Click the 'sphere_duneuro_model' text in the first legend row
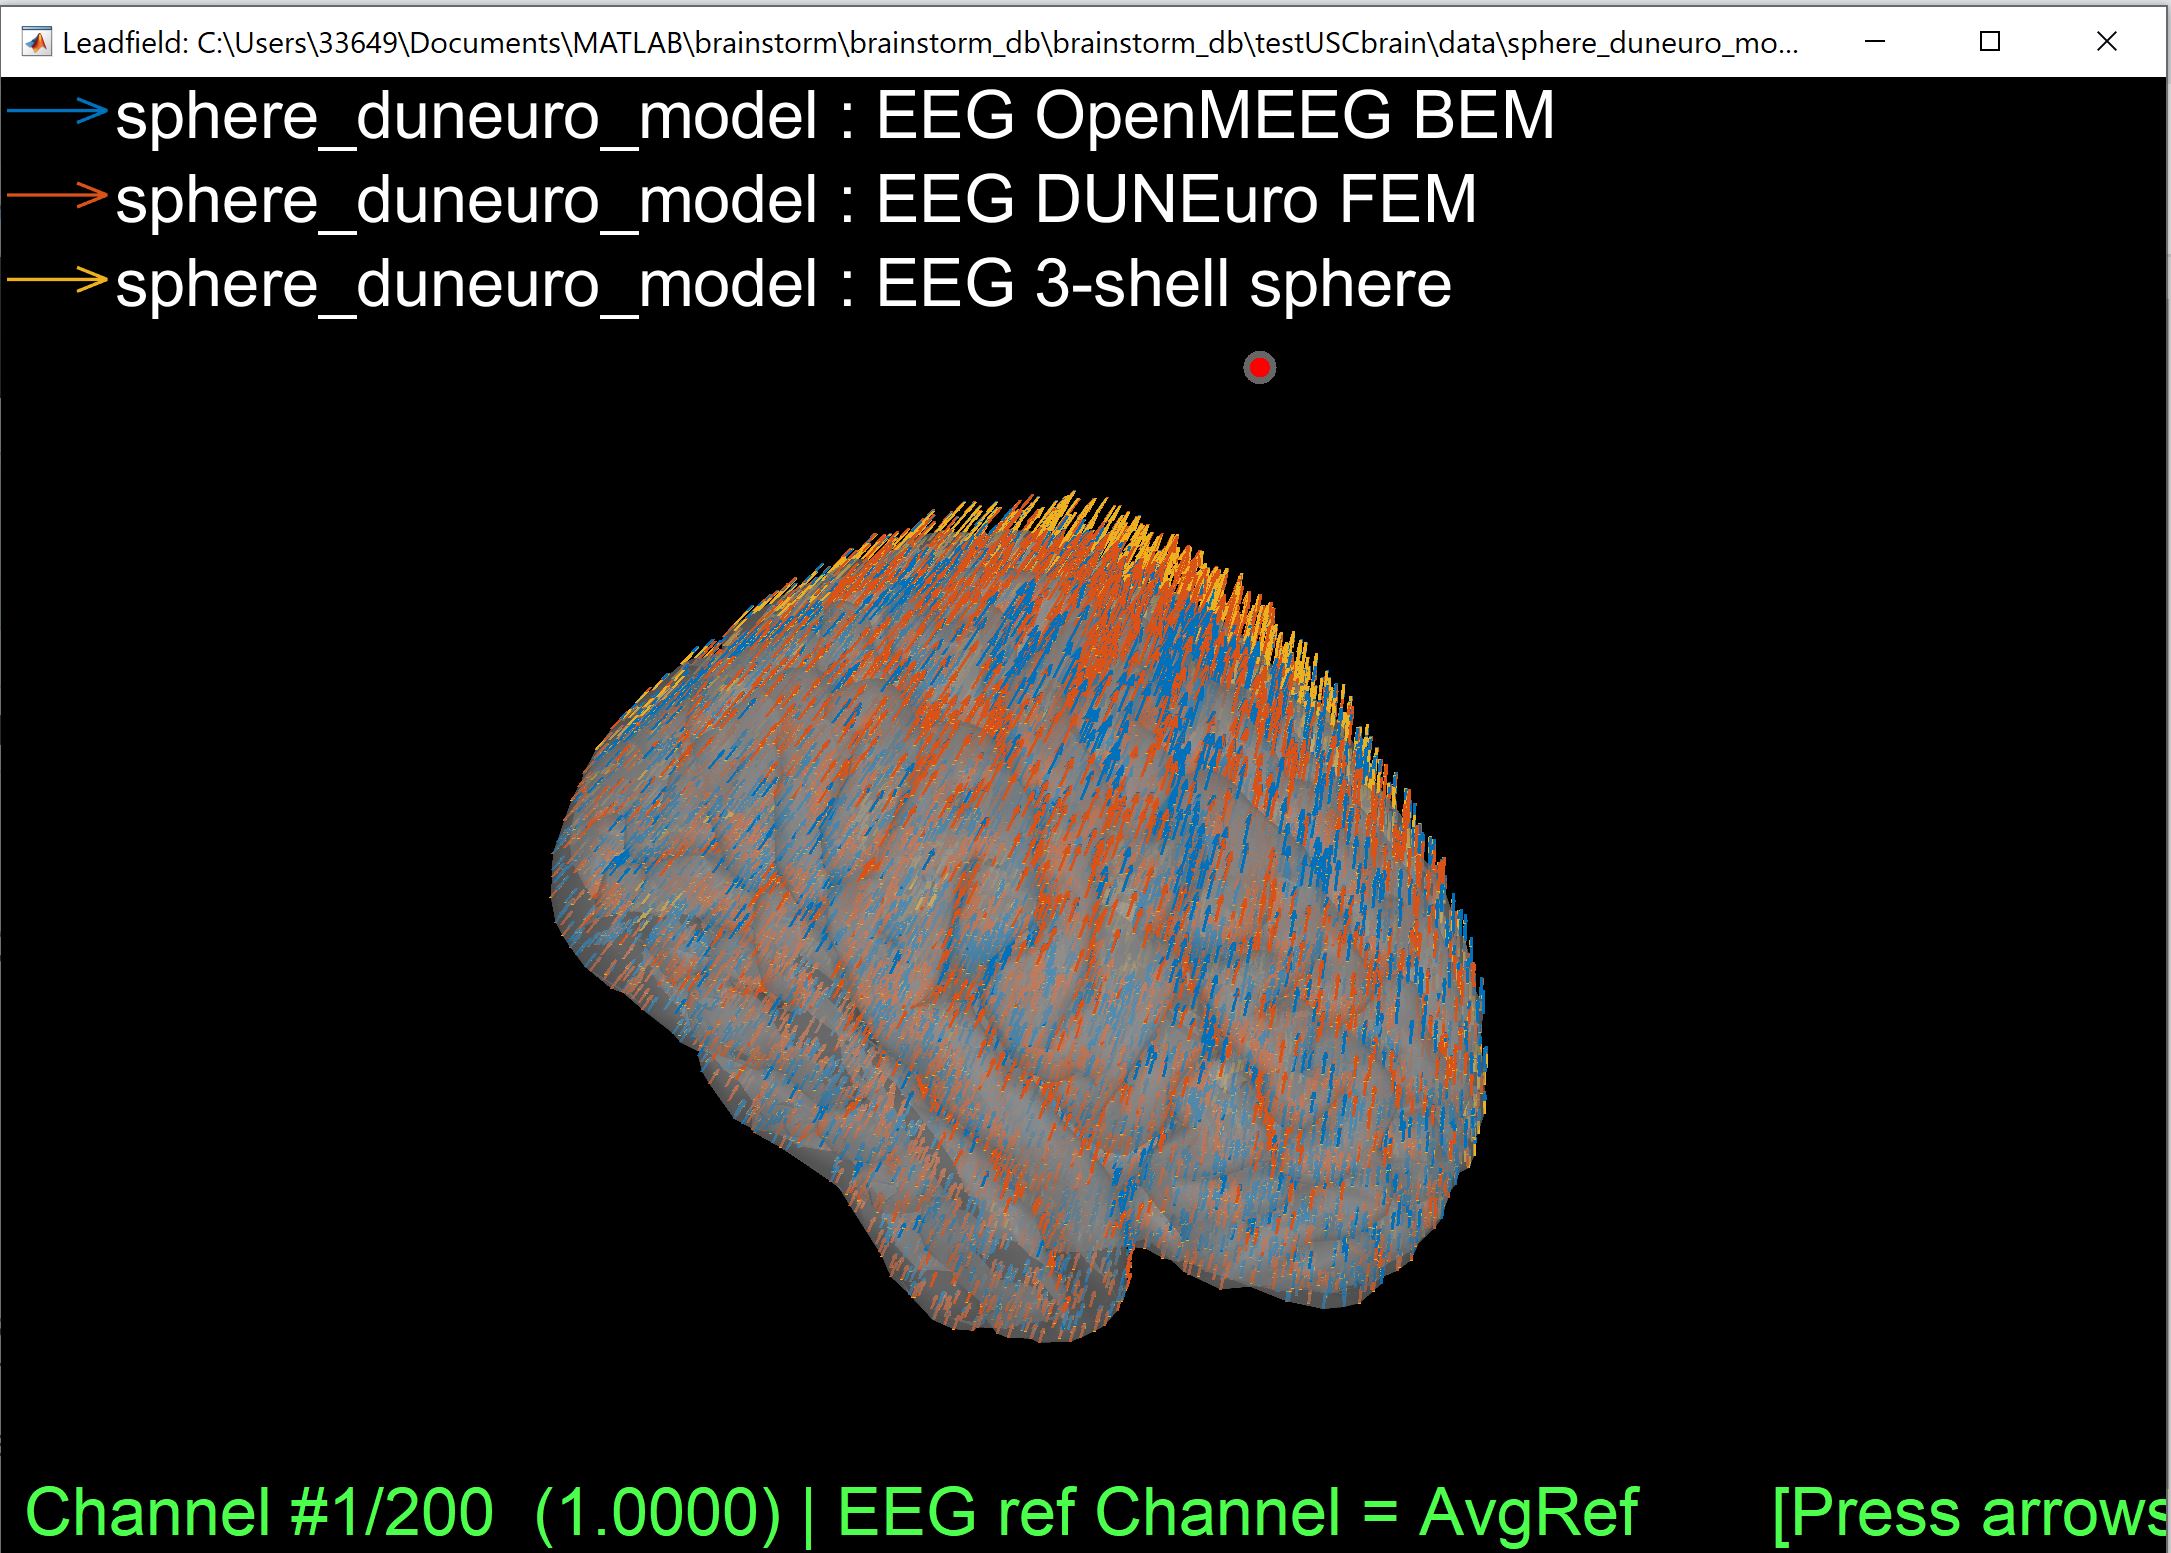This screenshot has height=1553, width=2171. [x=467, y=116]
